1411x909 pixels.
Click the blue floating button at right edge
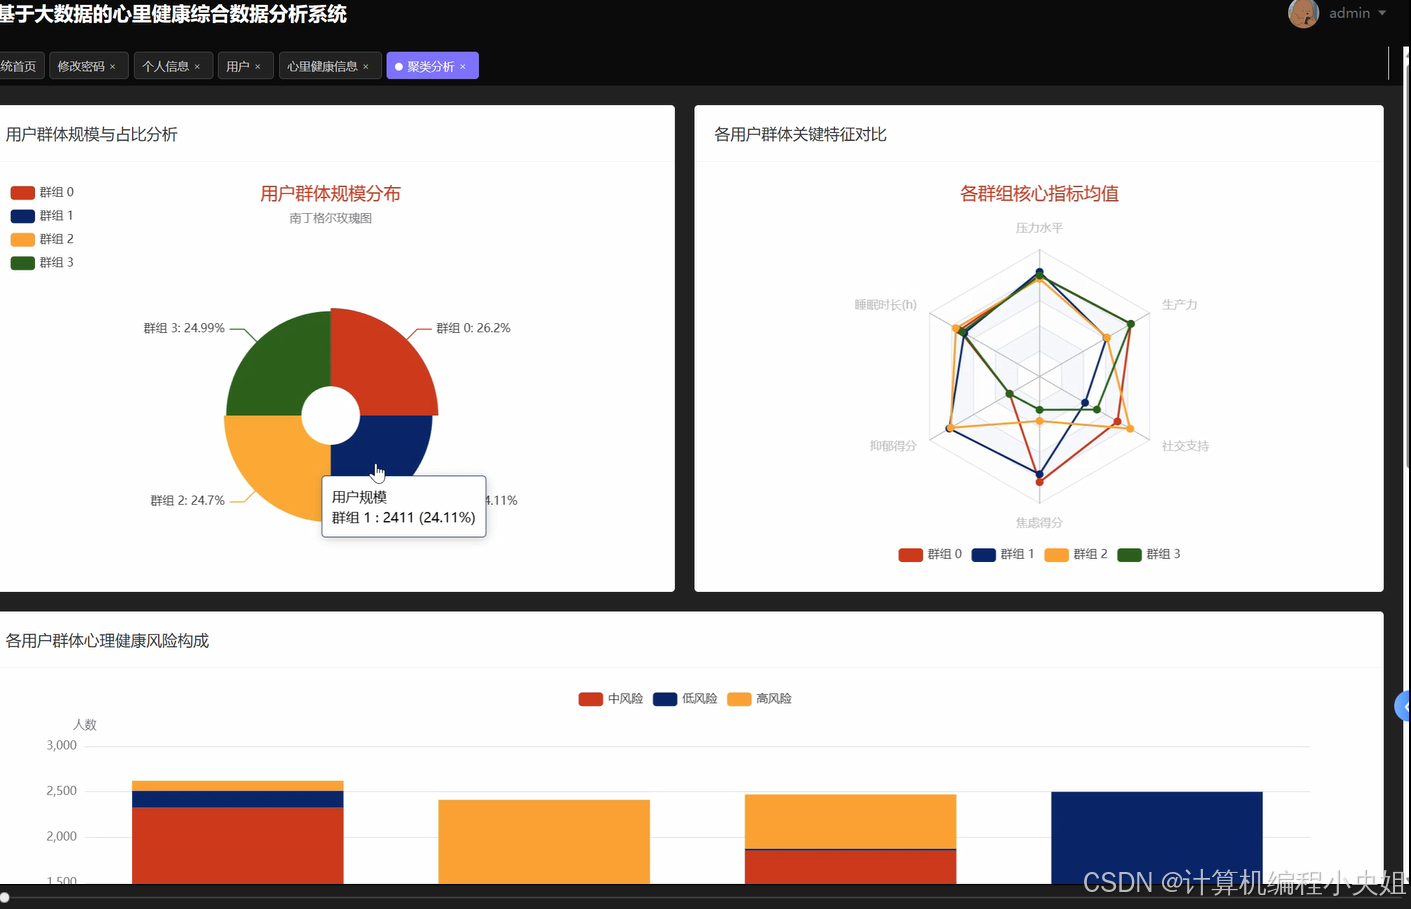(x=1403, y=706)
